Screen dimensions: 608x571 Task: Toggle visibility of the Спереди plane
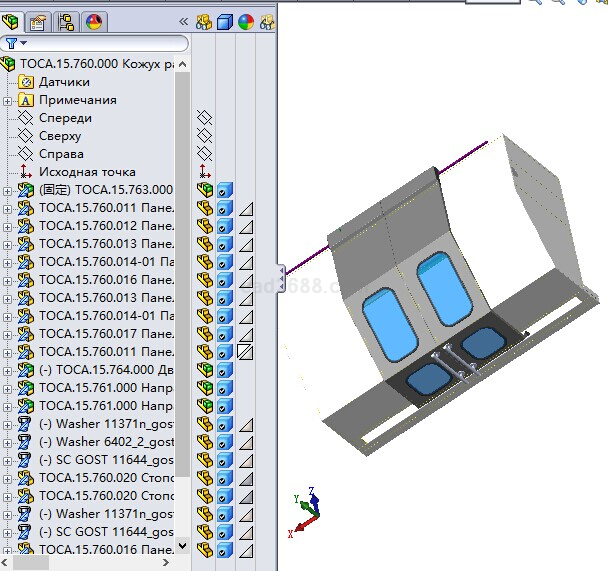point(205,118)
